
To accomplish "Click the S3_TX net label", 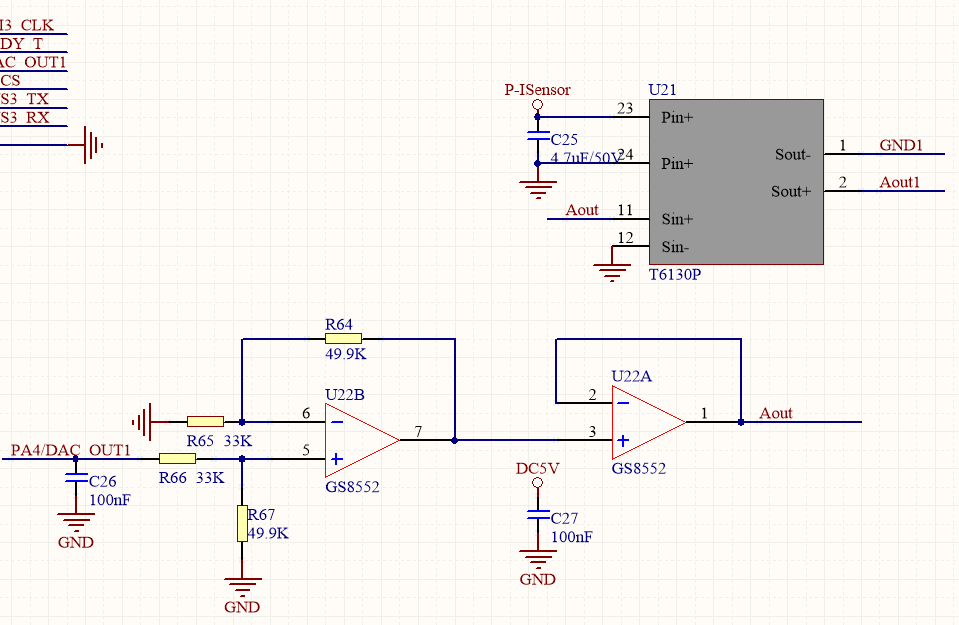I will click(x=24, y=99).
